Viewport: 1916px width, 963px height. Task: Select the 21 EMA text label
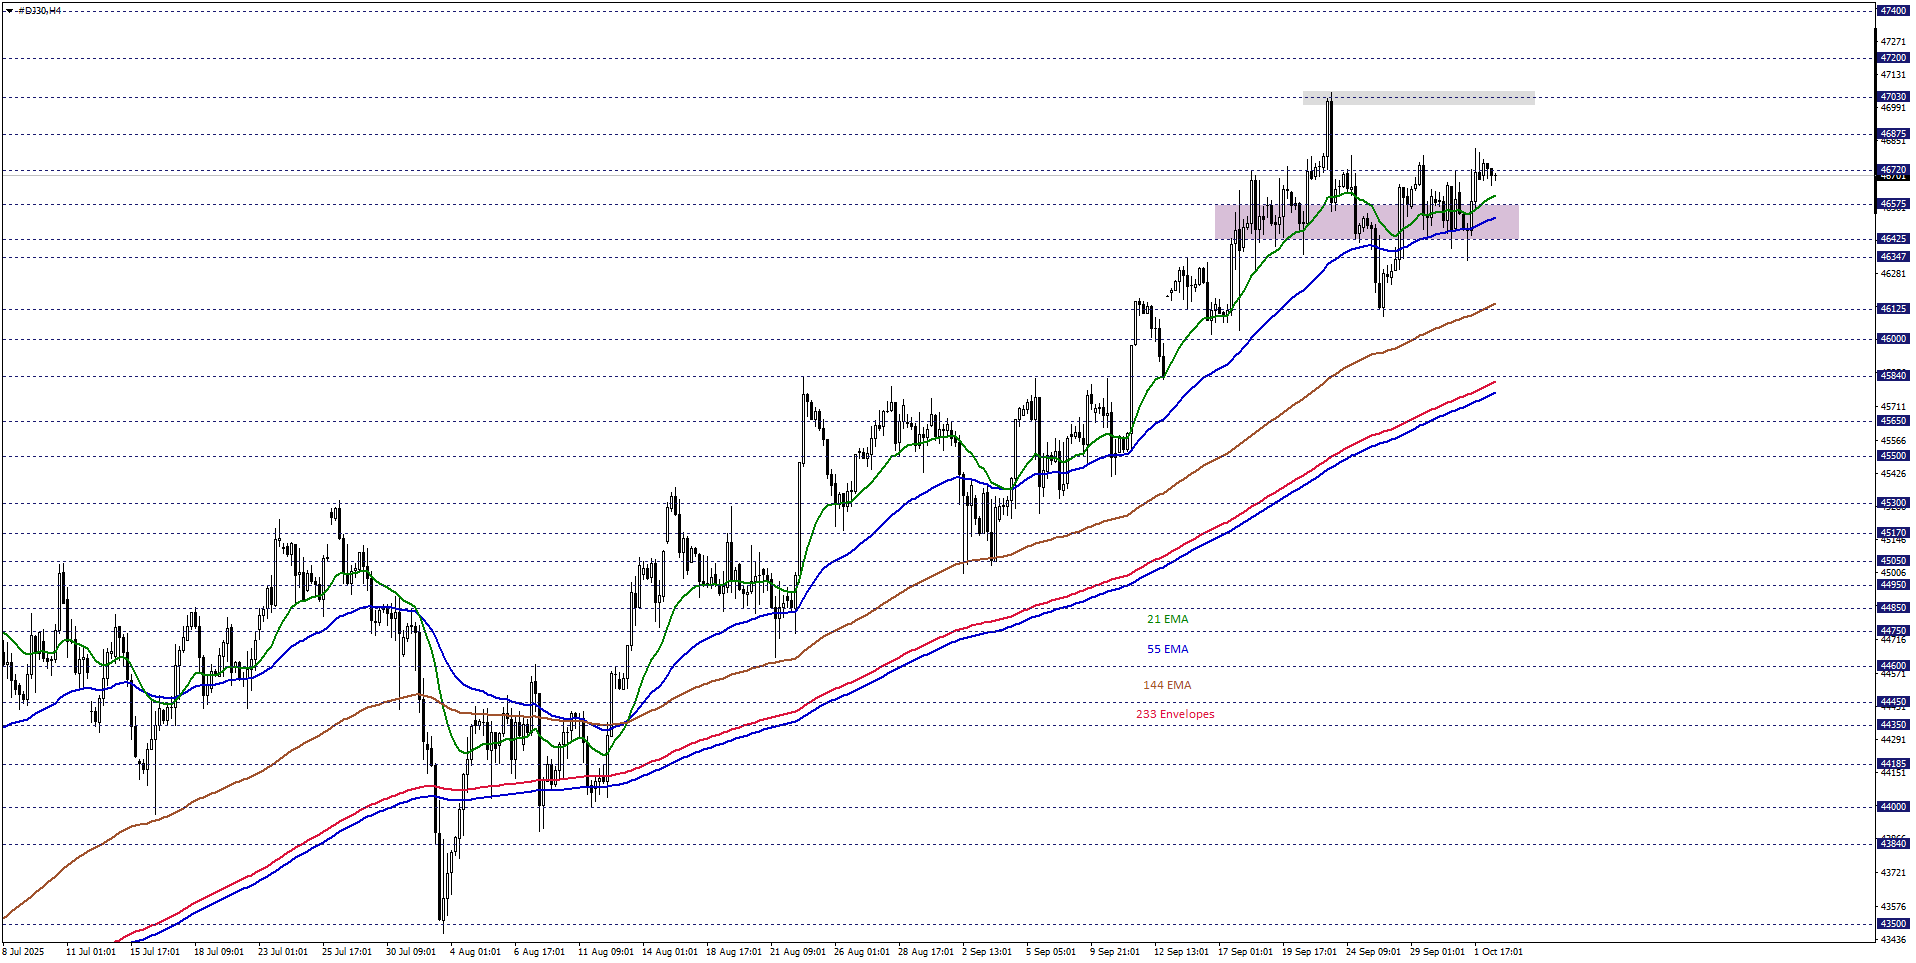pos(1167,620)
